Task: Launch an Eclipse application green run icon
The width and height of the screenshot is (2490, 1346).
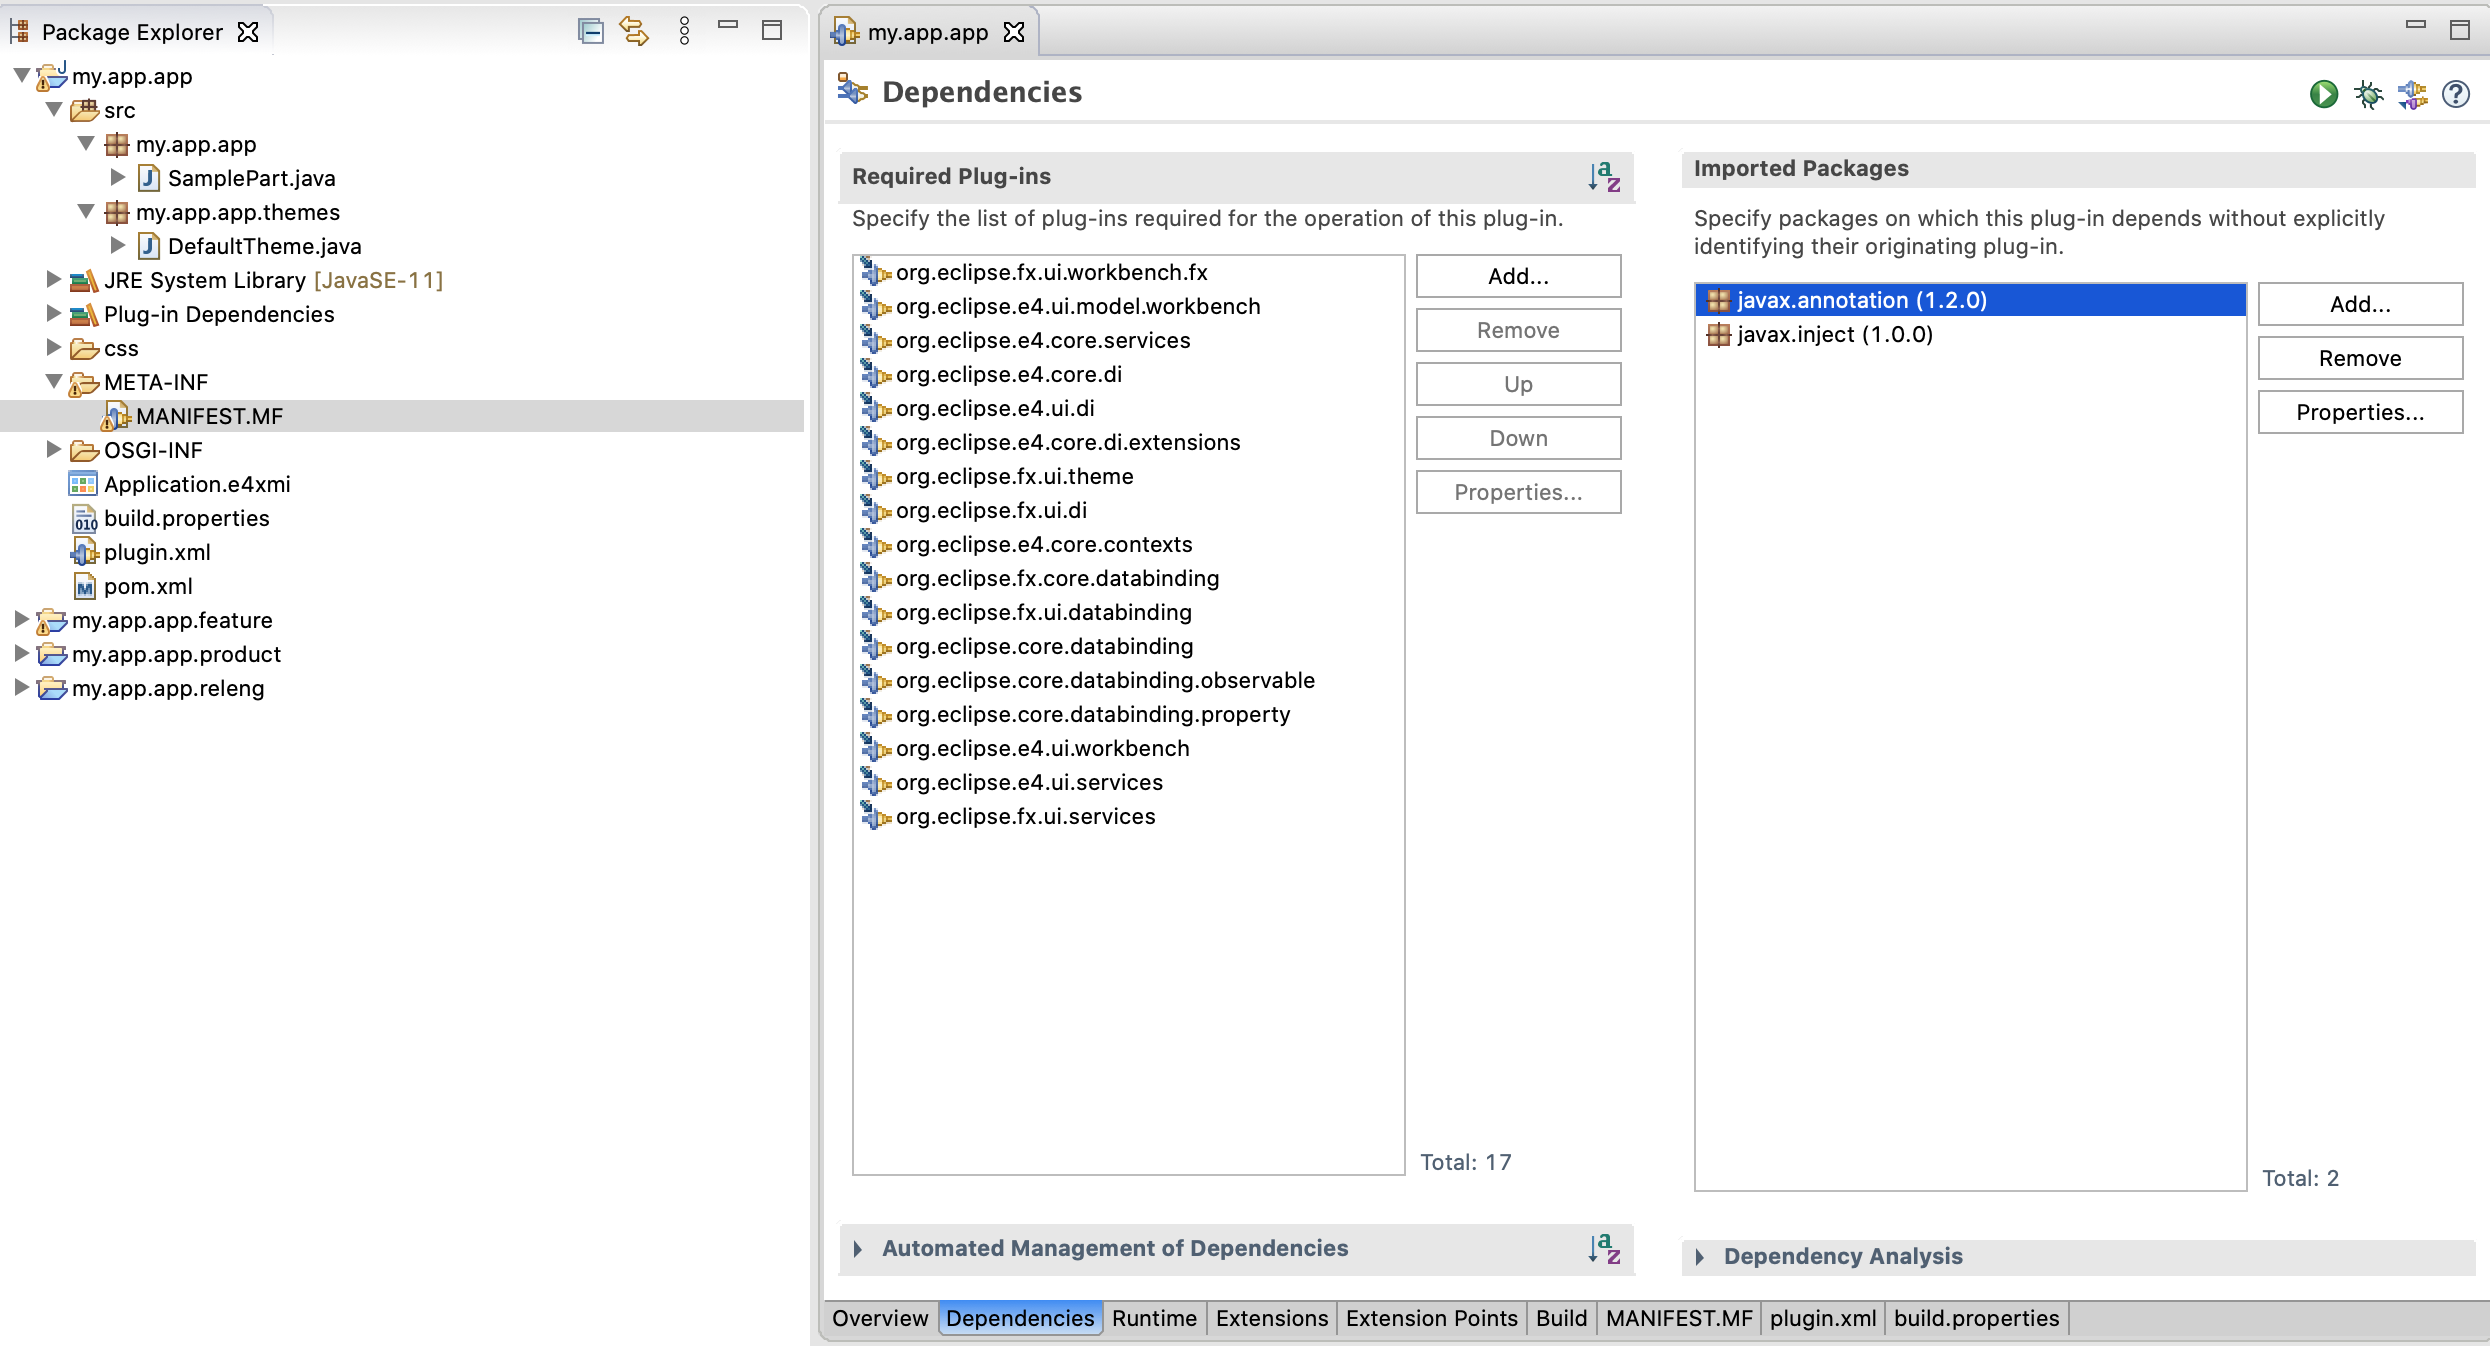Action: (2323, 94)
